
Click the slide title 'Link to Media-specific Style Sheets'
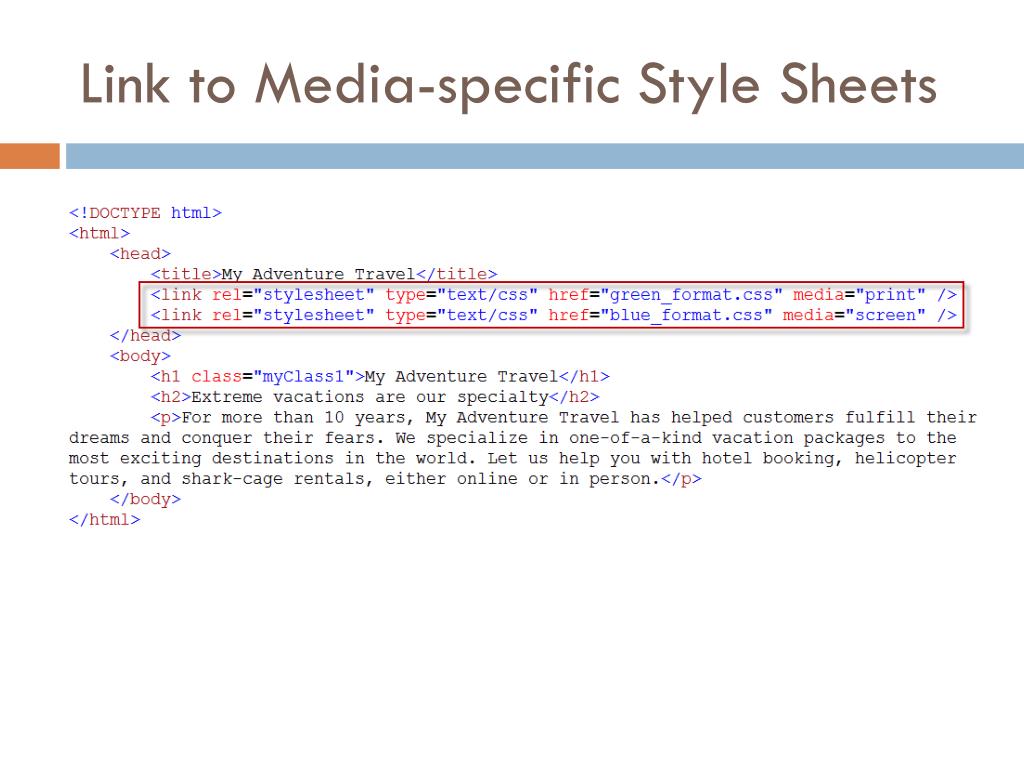(x=509, y=85)
